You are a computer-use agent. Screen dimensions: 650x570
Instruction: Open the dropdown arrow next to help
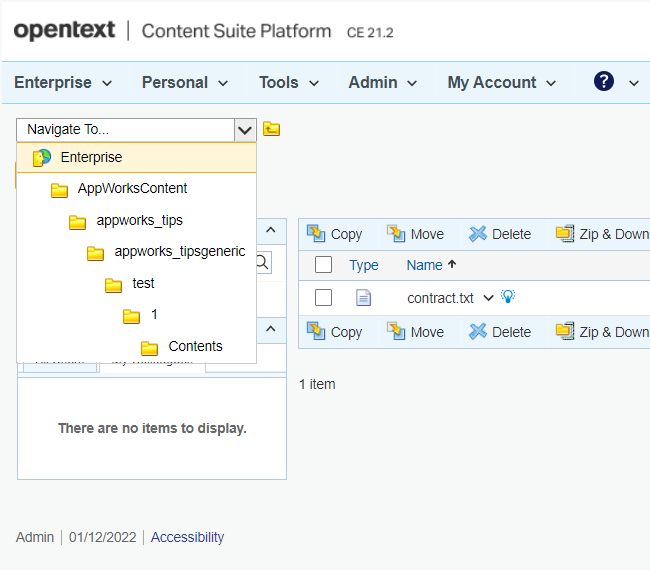633,83
